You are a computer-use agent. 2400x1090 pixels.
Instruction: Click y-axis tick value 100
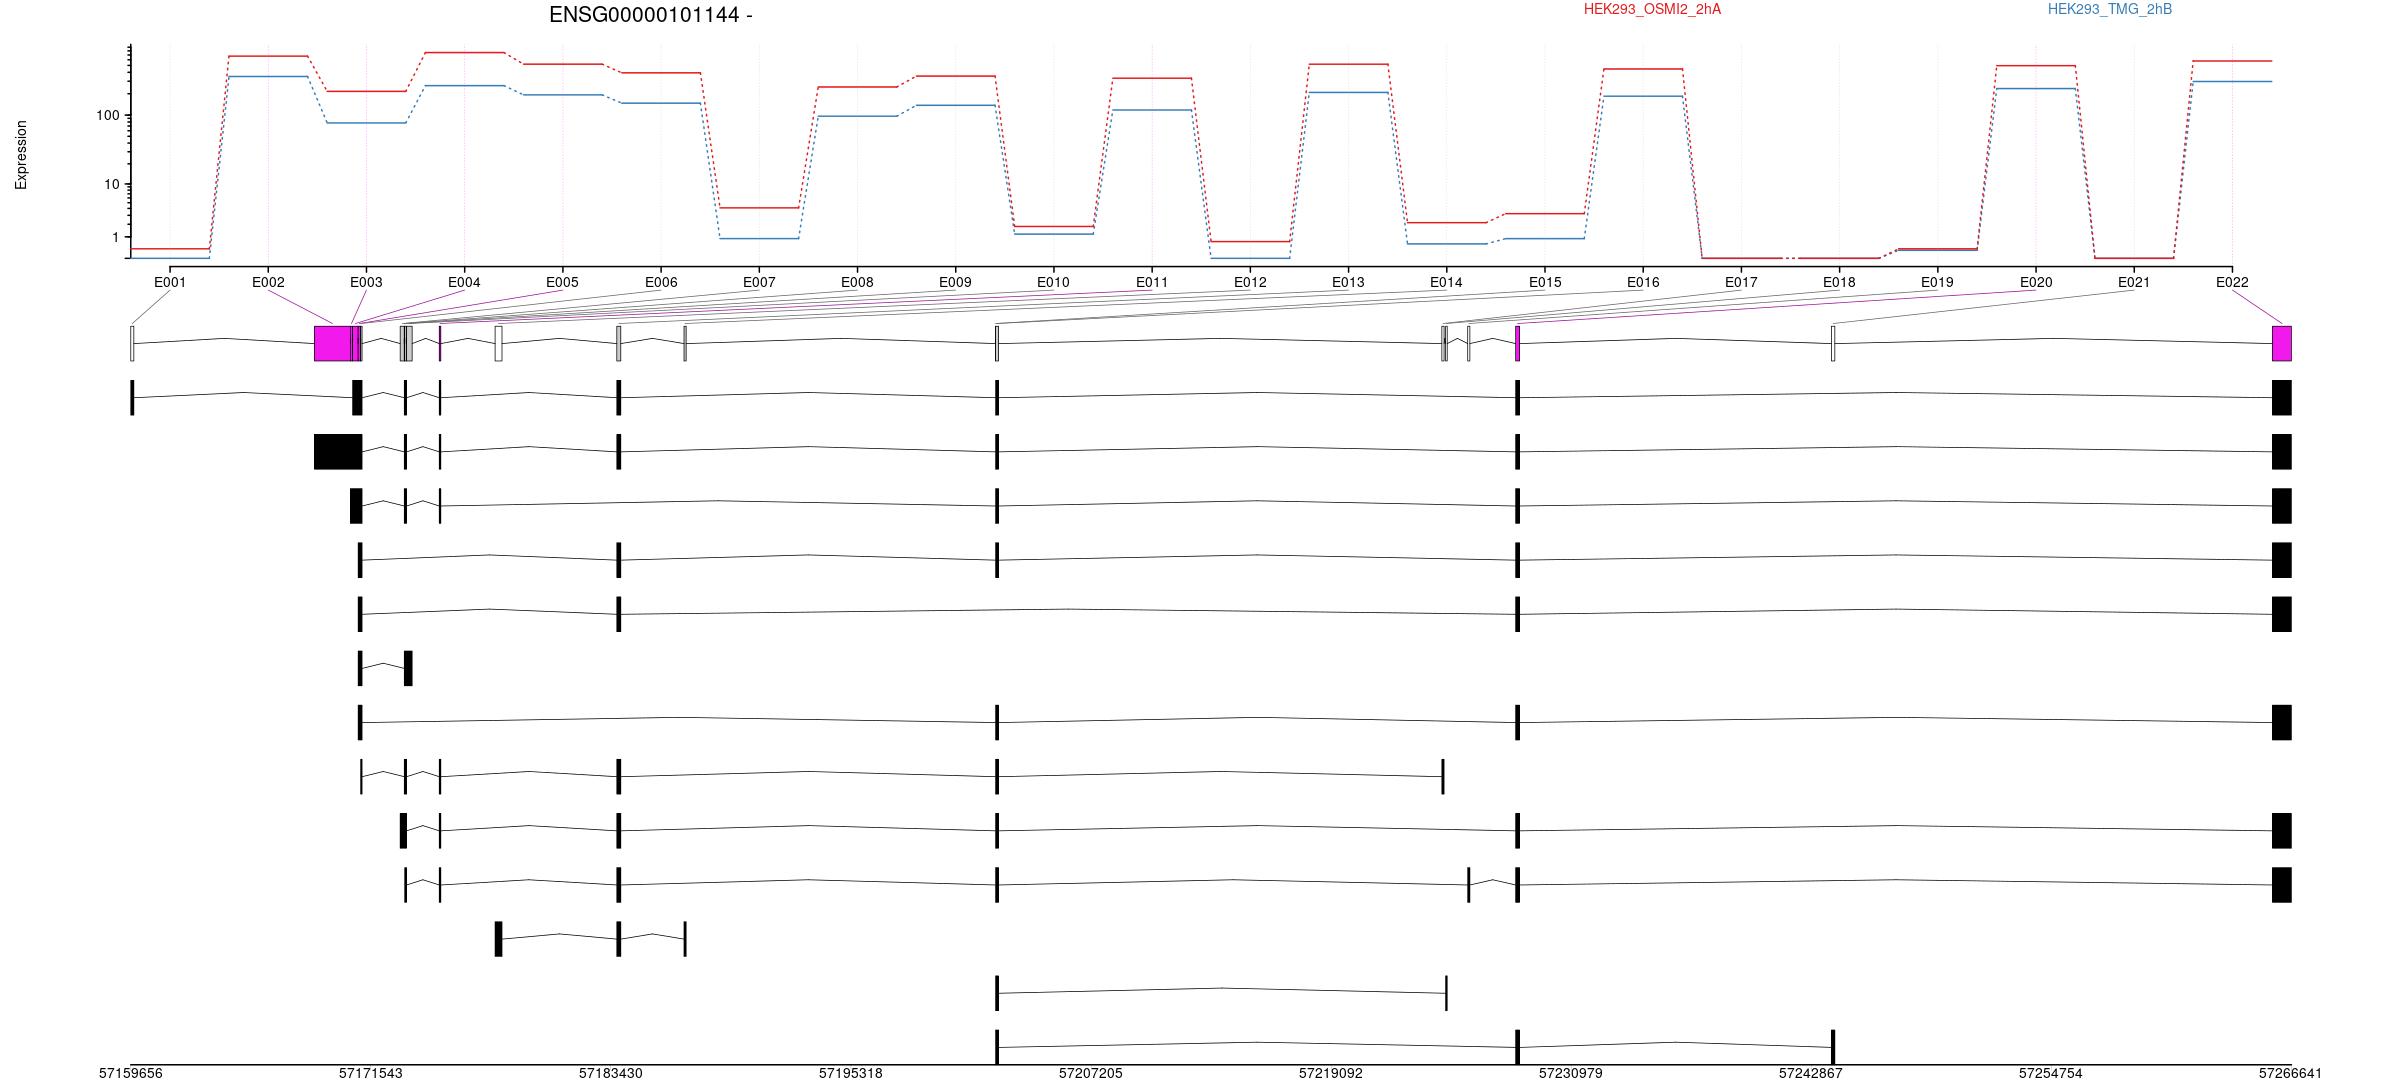point(108,116)
